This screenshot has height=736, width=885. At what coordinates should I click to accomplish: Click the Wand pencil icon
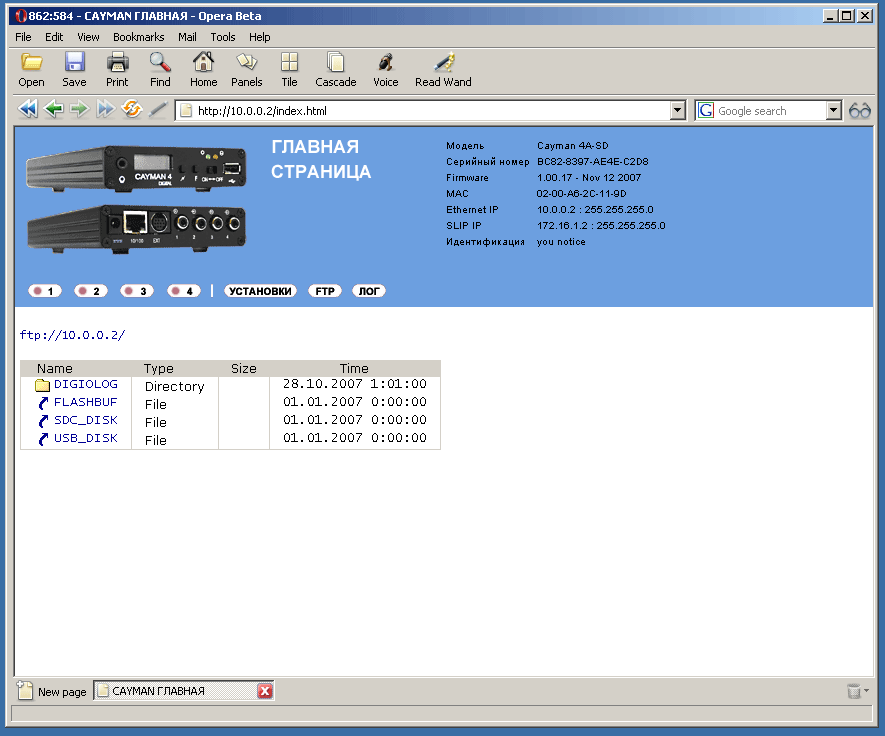[x=157, y=109]
